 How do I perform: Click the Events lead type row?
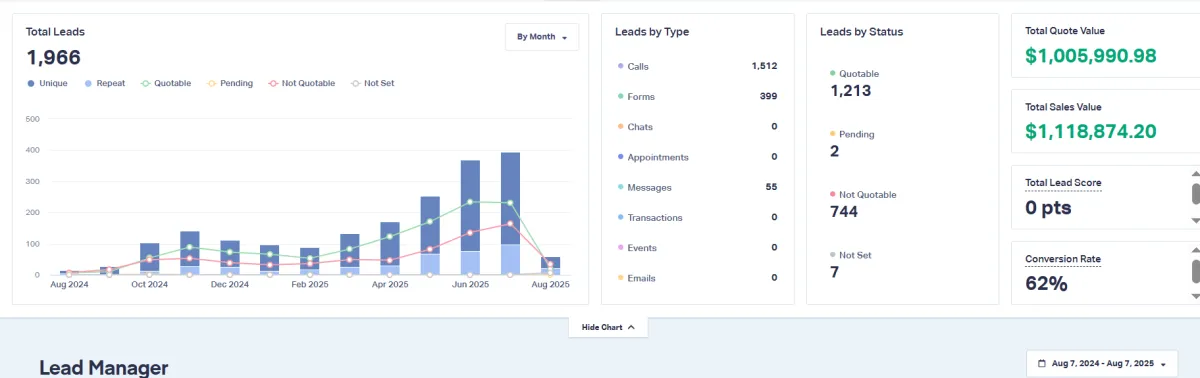click(698, 247)
